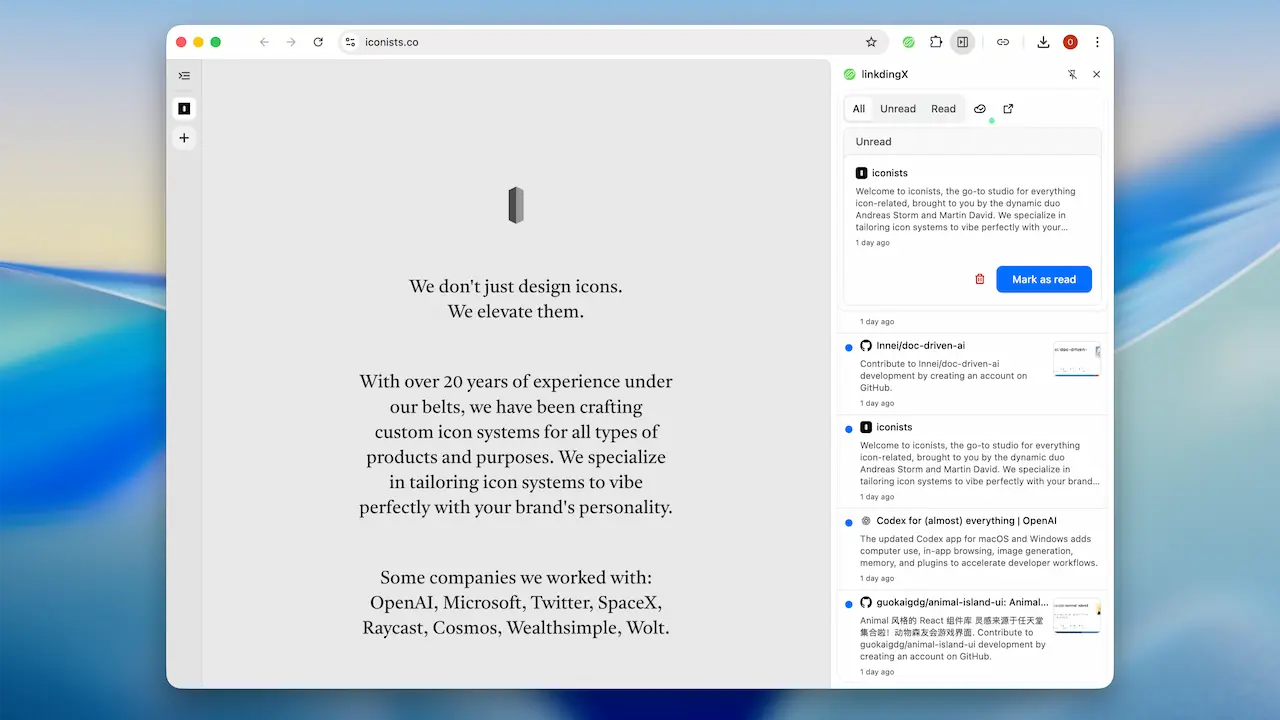Viewport: 1280px width, 720px height.
Task: Select the All filter tab
Action: [859, 109]
